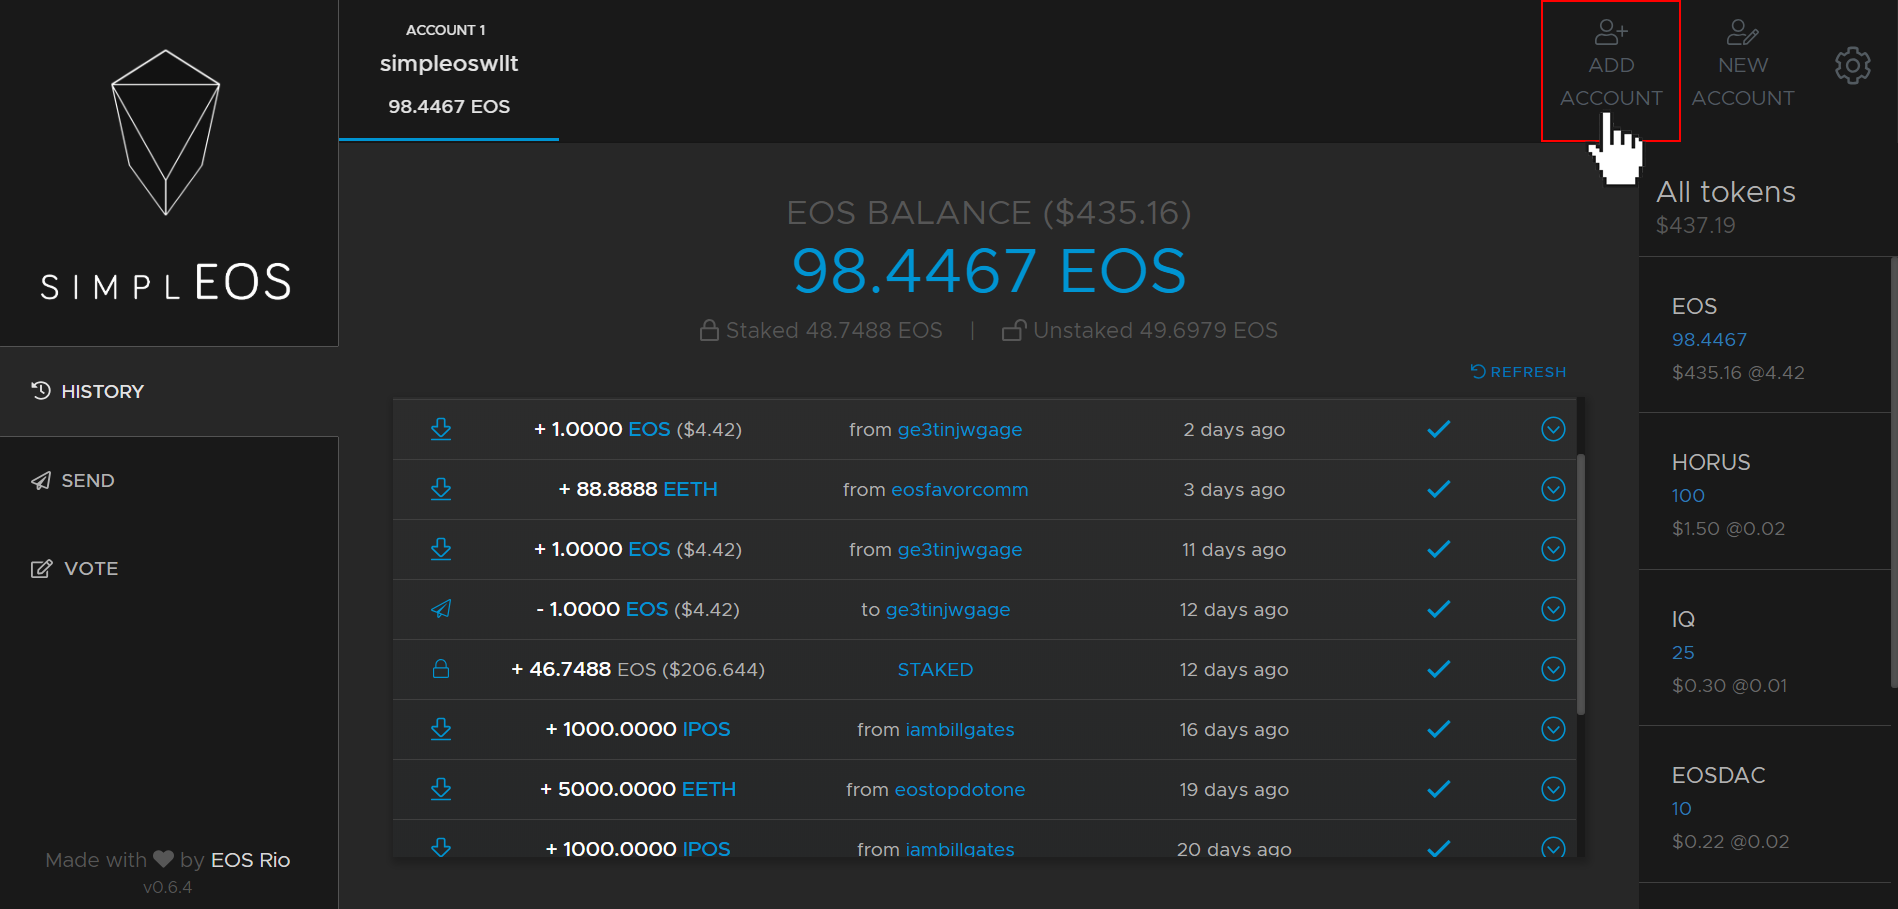Open recipient ge3tinjwgage link in sent row
Screen dimensions: 1898x909
click(948, 610)
